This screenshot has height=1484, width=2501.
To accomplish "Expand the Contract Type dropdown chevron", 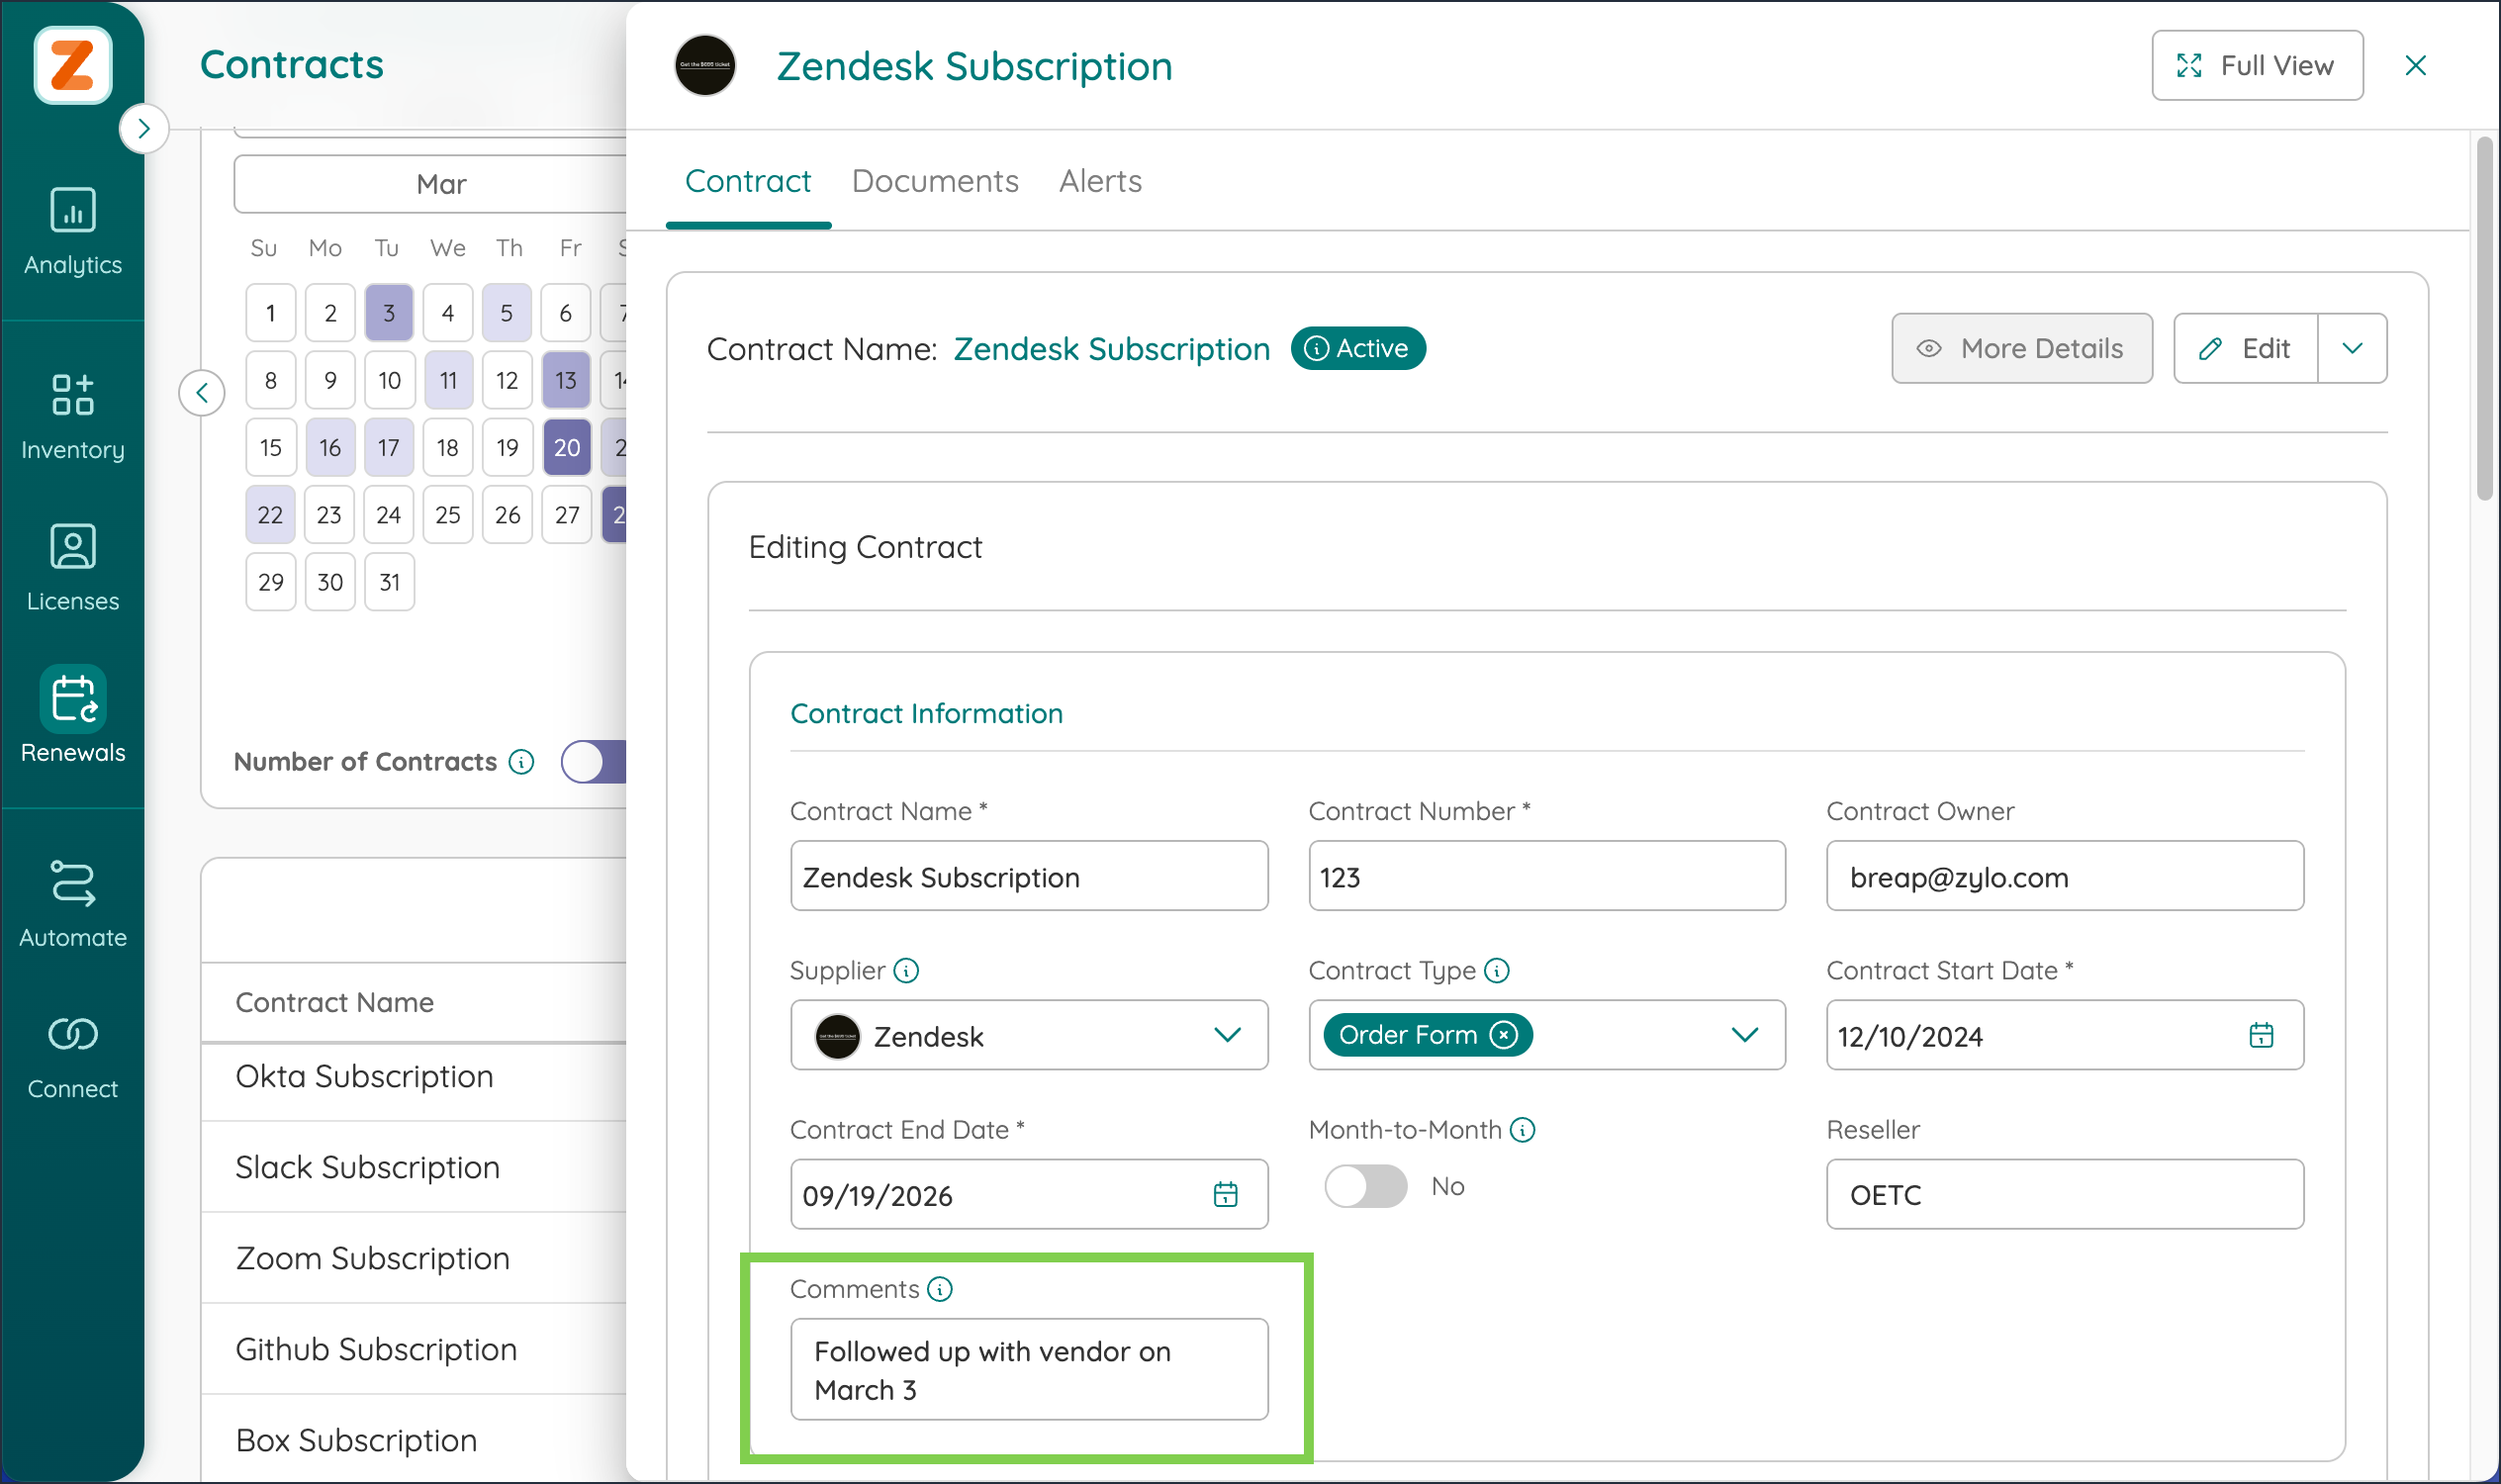I will 1744,1035.
